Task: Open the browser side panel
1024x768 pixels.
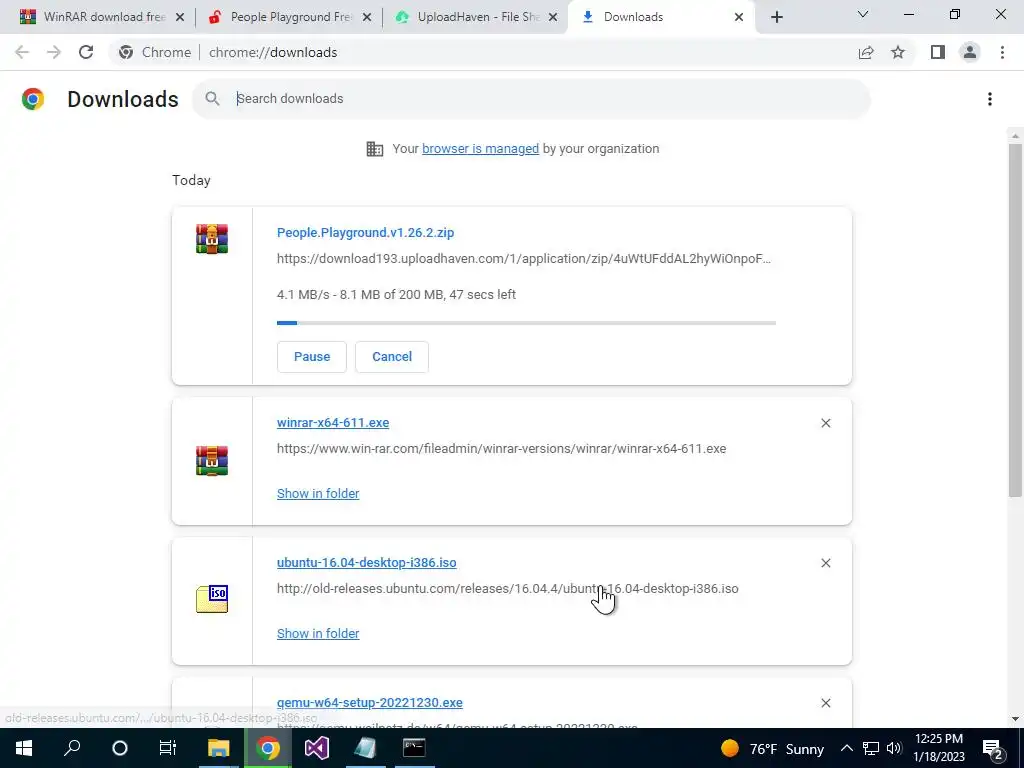Action: click(938, 52)
